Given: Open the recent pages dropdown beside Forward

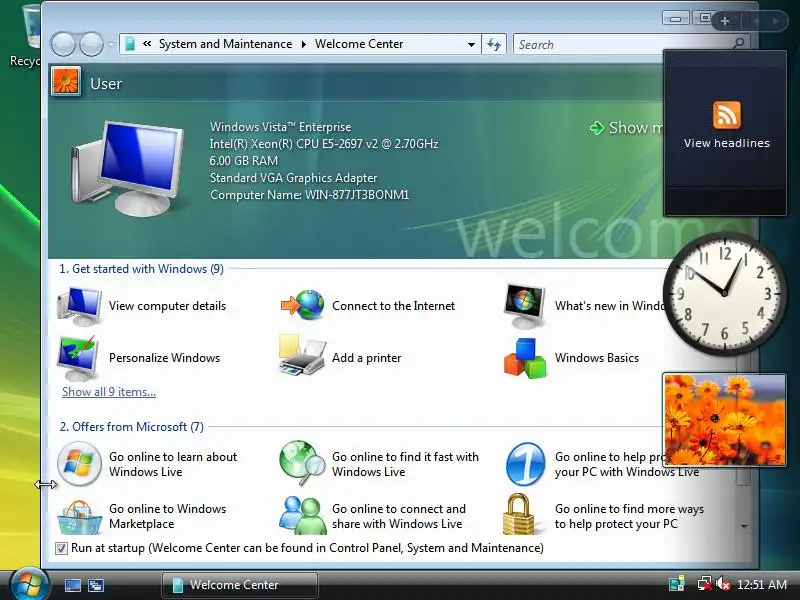Looking at the screenshot, I should pos(111,44).
